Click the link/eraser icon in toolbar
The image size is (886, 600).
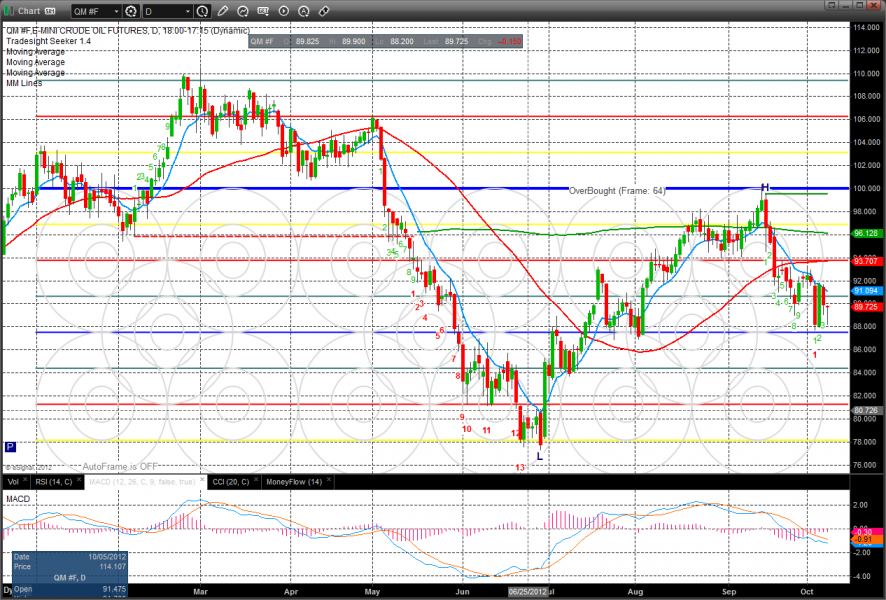[324, 11]
